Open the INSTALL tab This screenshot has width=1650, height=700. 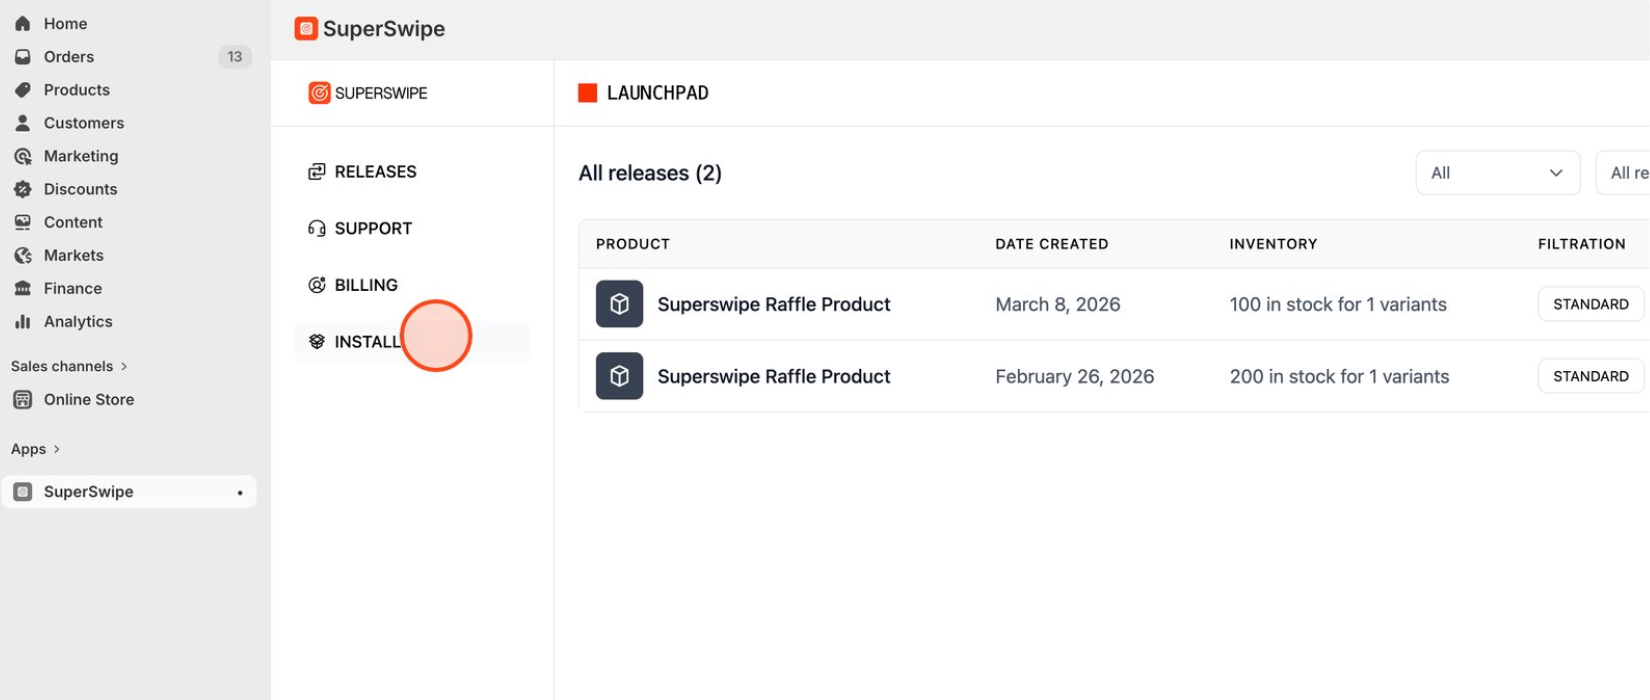[x=412, y=342]
